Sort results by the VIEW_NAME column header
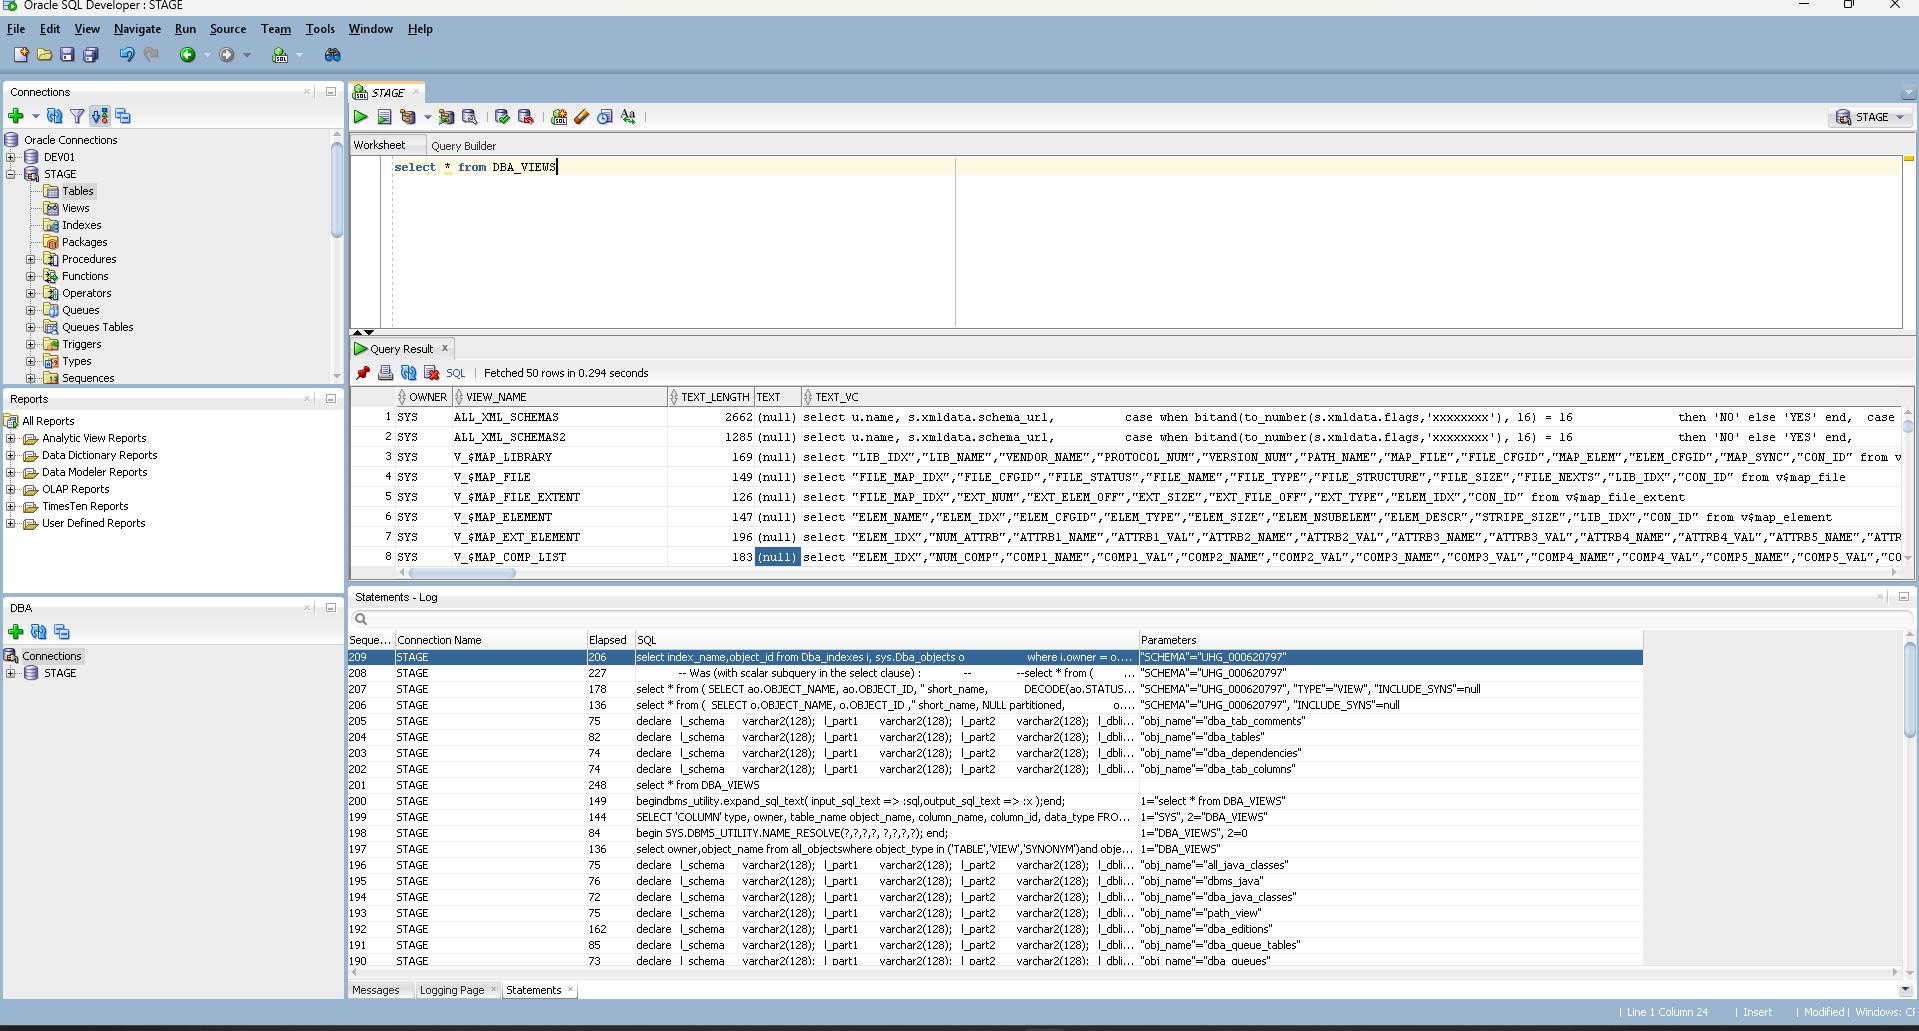Image resolution: width=1919 pixels, height=1031 pixels. tap(496, 397)
